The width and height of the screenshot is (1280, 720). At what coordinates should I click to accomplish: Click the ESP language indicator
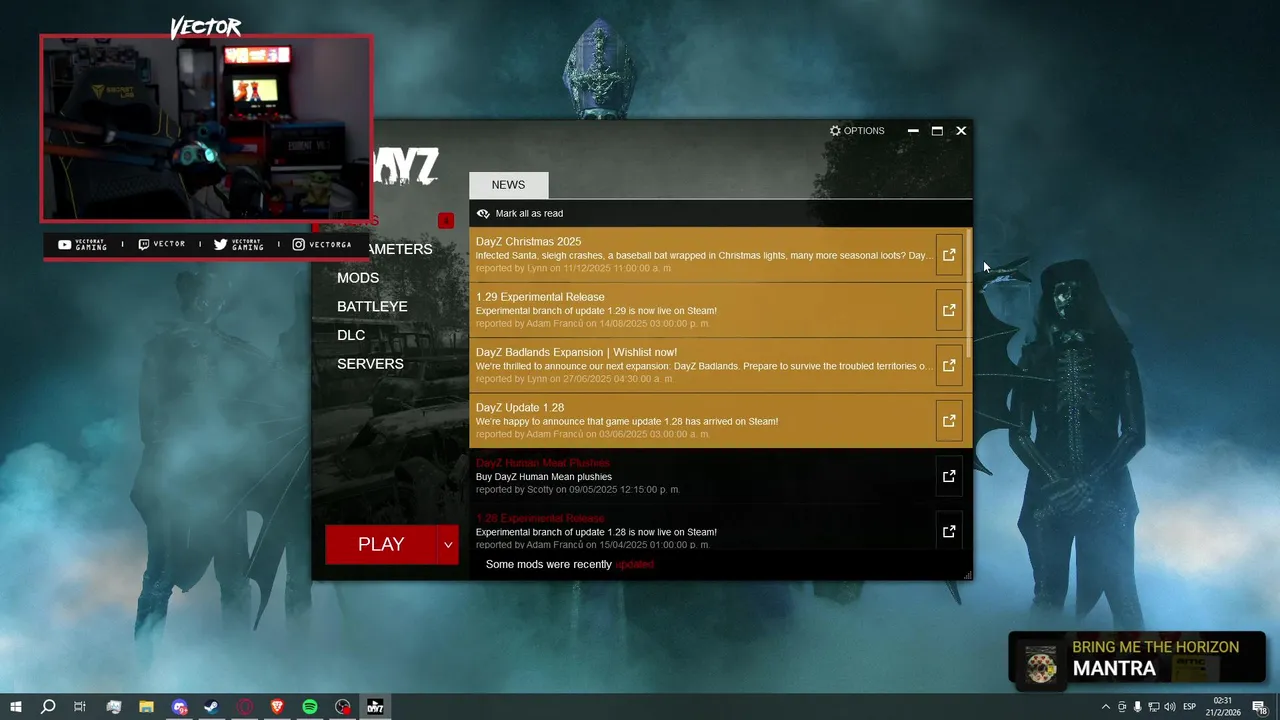click(1190, 707)
